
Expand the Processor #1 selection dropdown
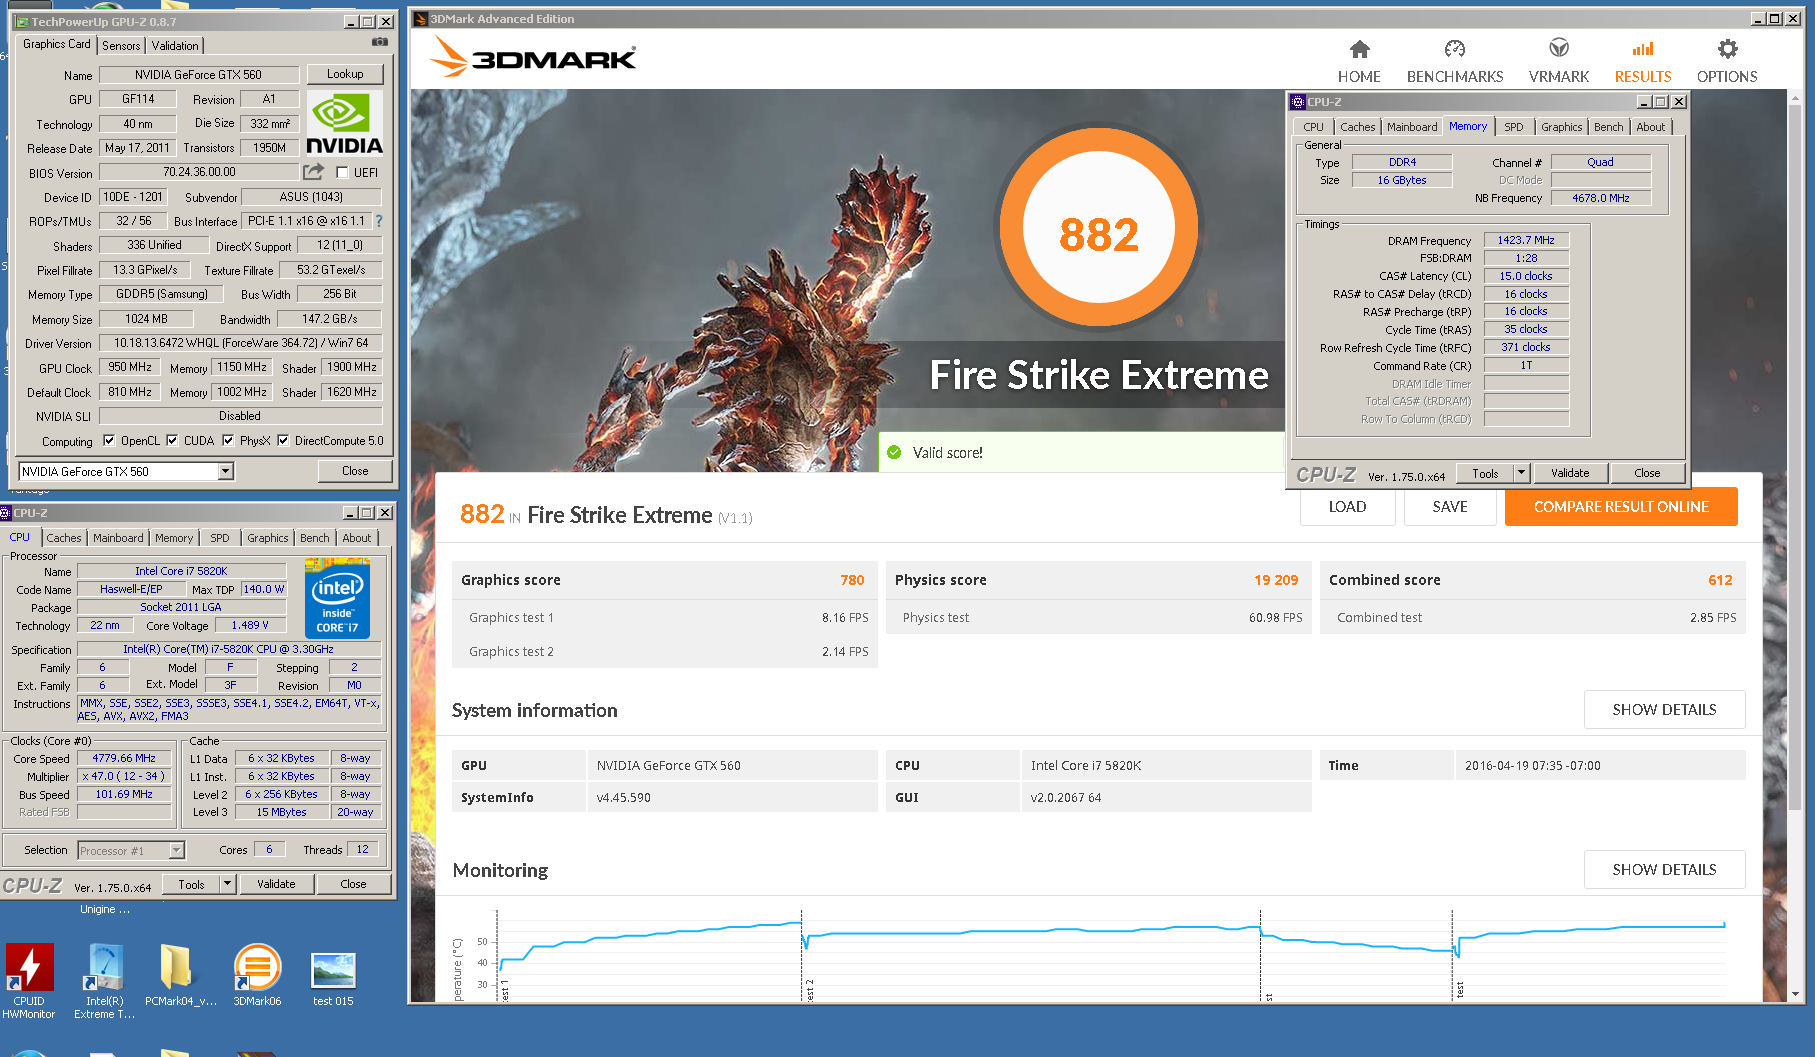[x=177, y=850]
